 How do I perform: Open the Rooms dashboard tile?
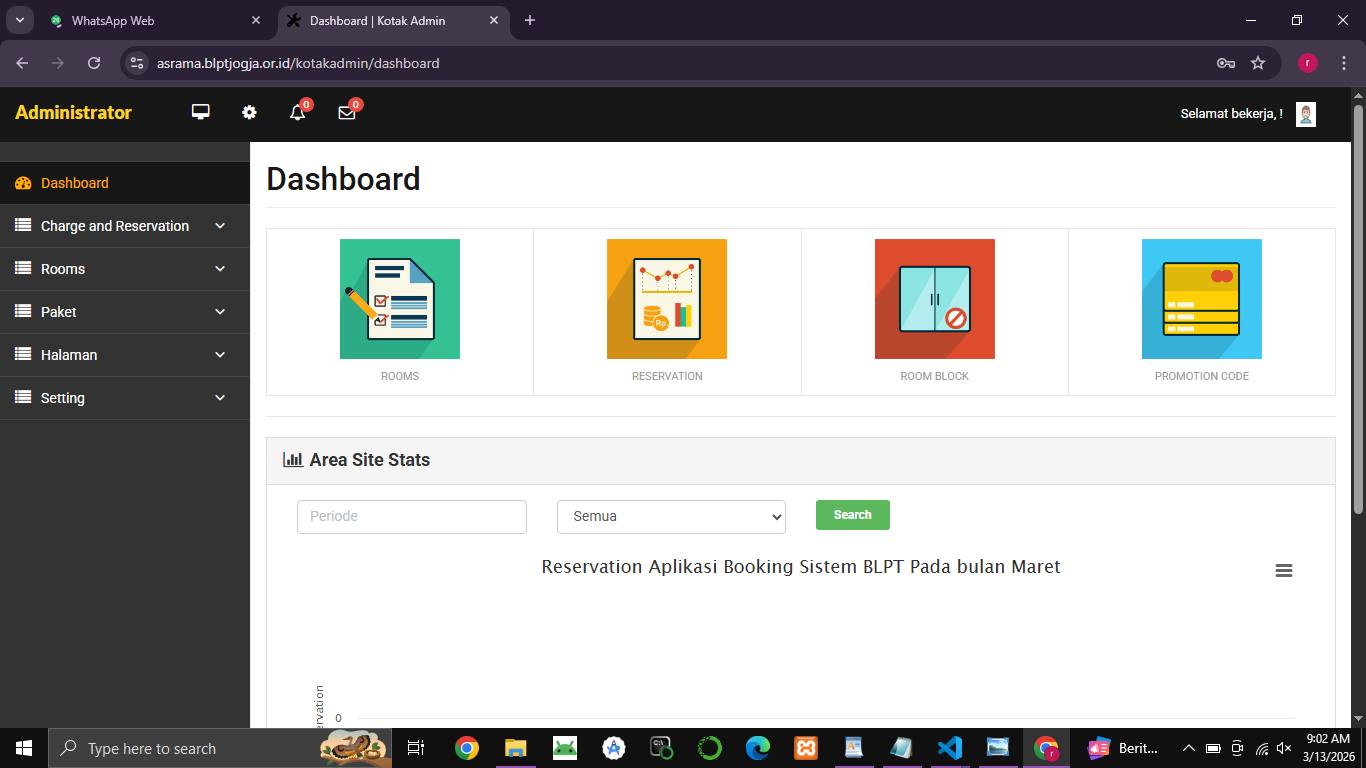pyautogui.click(x=399, y=299)
